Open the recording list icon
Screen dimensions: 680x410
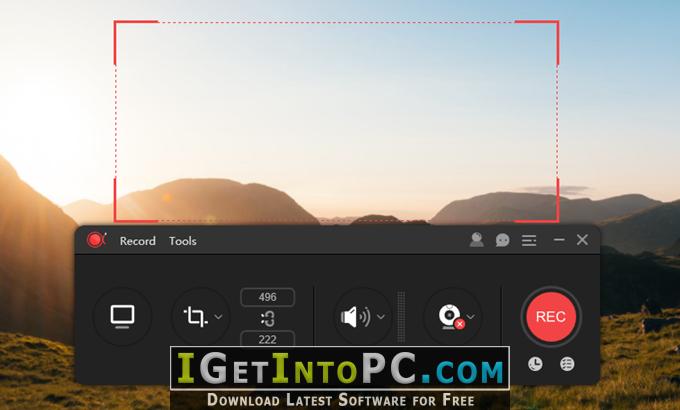[567, 364]
